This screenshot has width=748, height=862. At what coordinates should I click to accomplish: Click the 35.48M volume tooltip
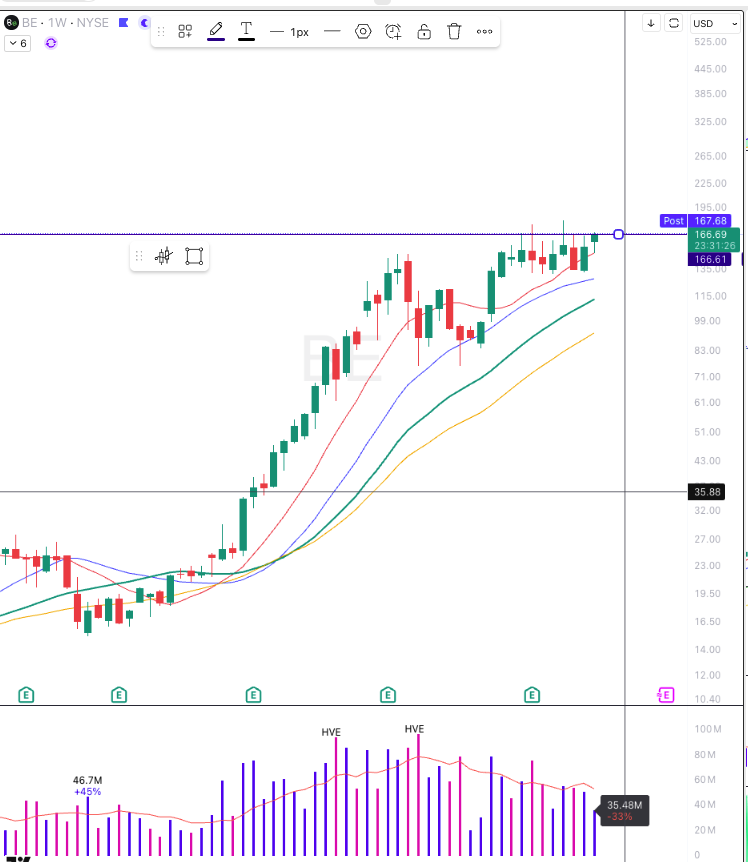(625, 810)
